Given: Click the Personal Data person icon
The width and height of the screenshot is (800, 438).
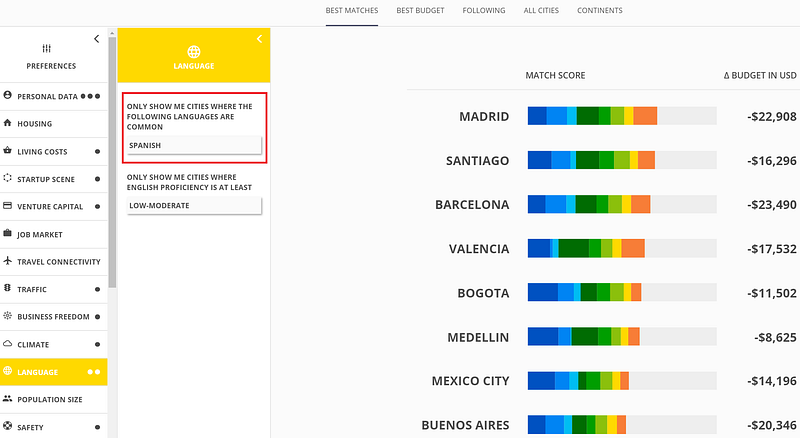Looking at the screenshot, I should tap(8, 95).
